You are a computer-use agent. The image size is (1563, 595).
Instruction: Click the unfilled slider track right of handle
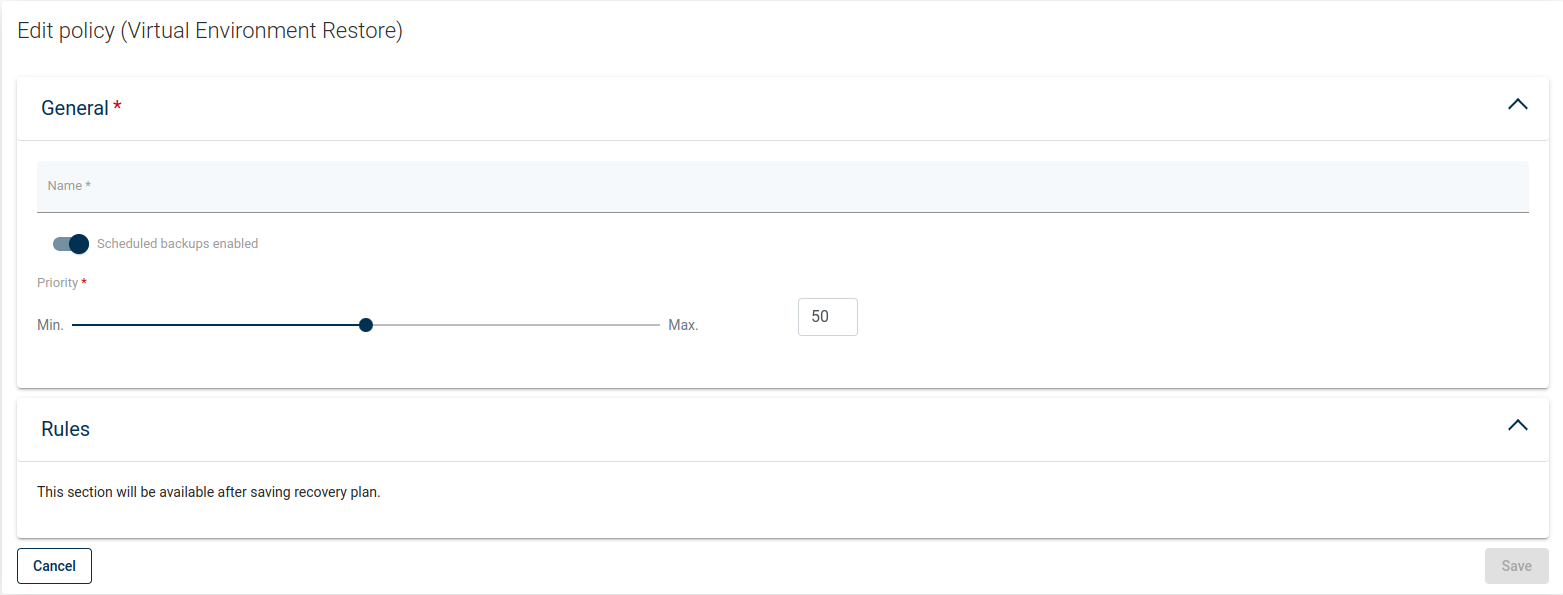(512, 325)
